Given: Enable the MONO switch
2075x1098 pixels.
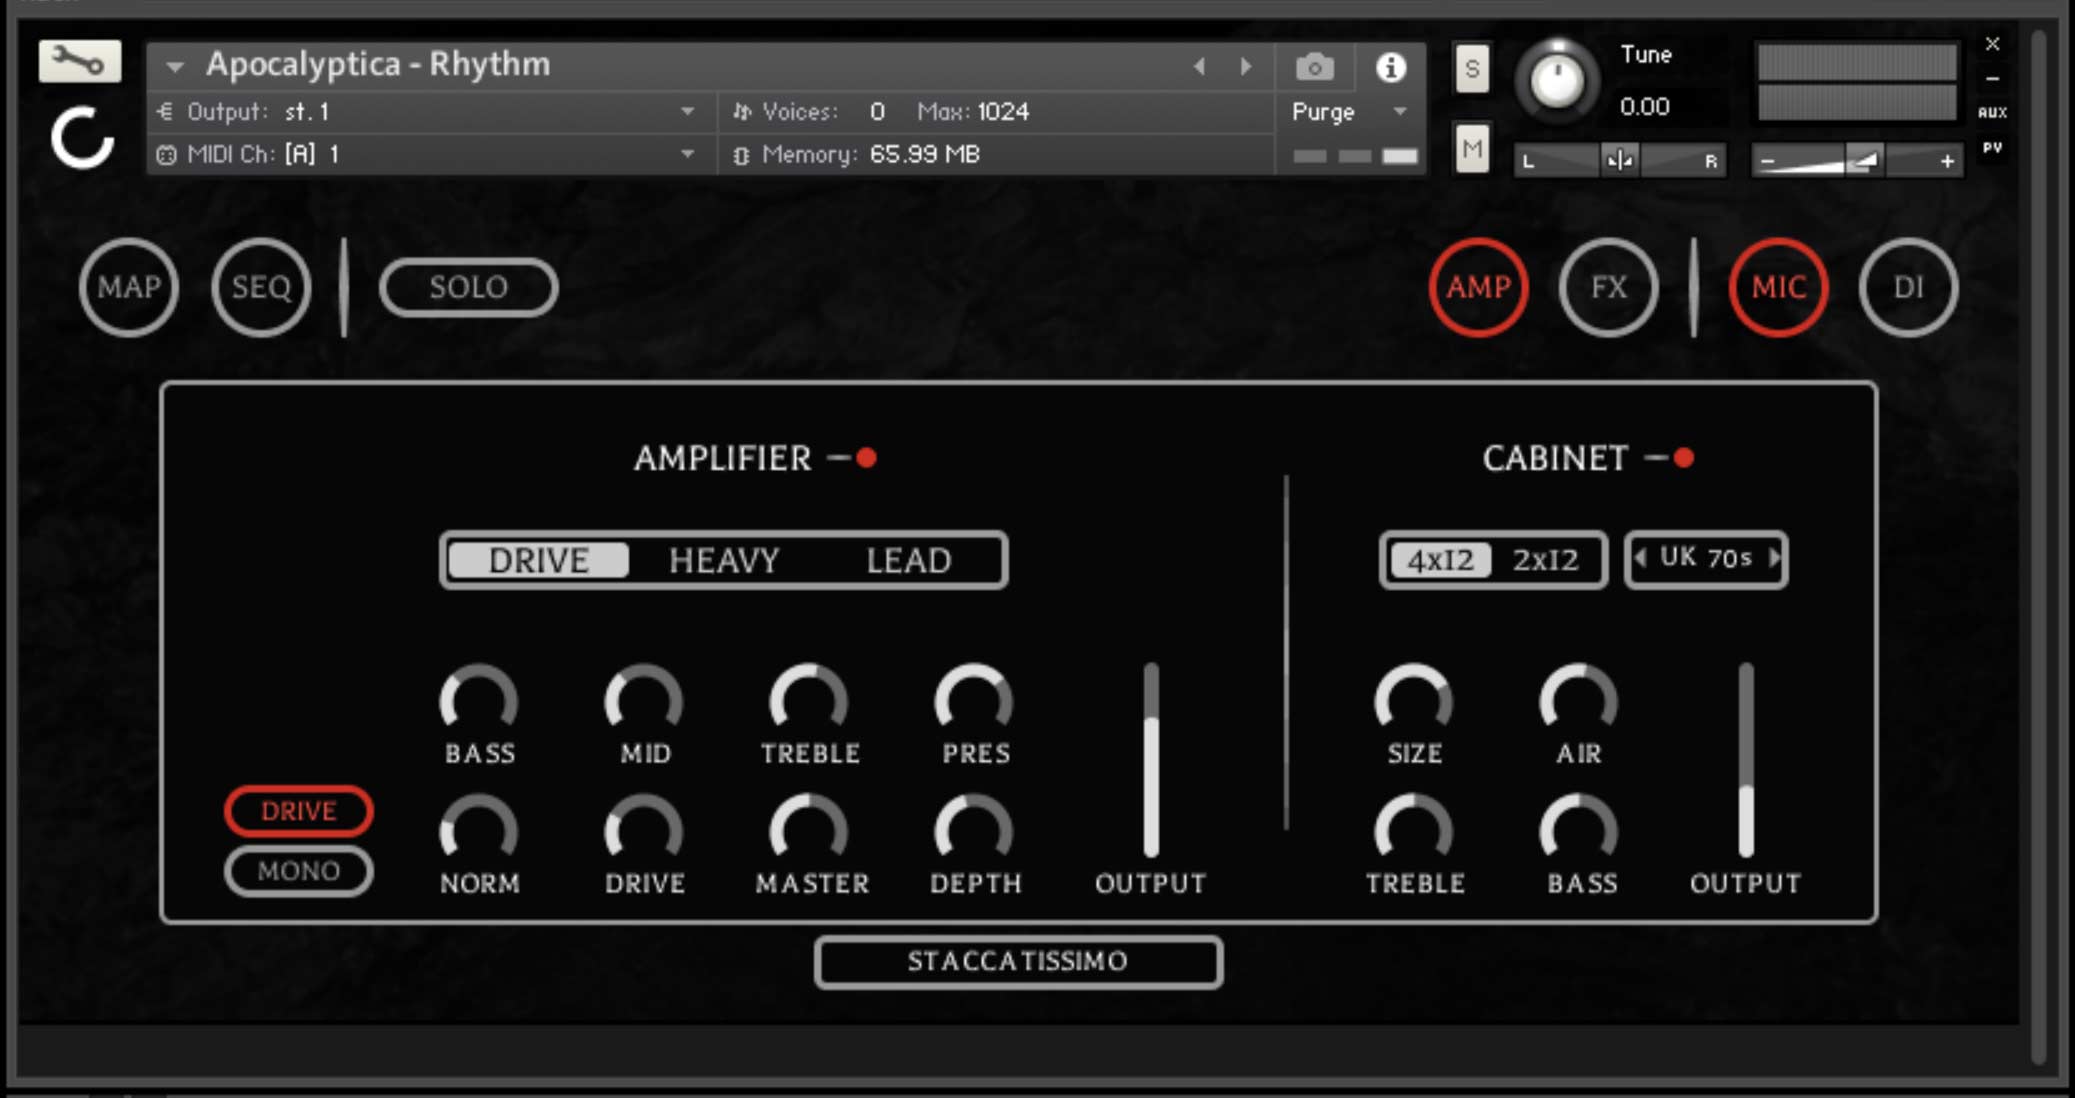Looking at the screenshot, I should coord(299,871).
